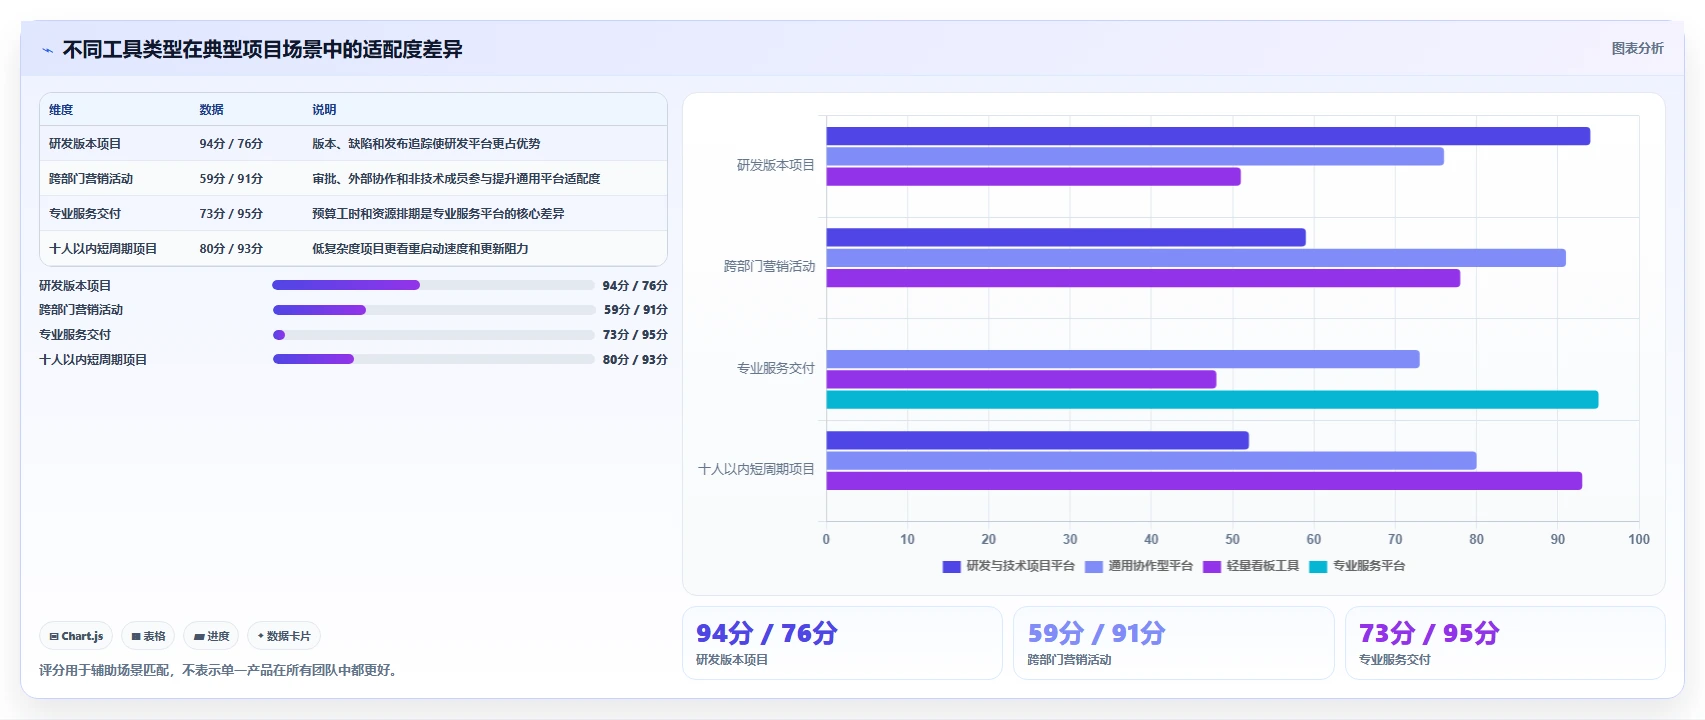
Task: Click the 十人以内短周期项目 progress bar
Action: click(433, 359)
